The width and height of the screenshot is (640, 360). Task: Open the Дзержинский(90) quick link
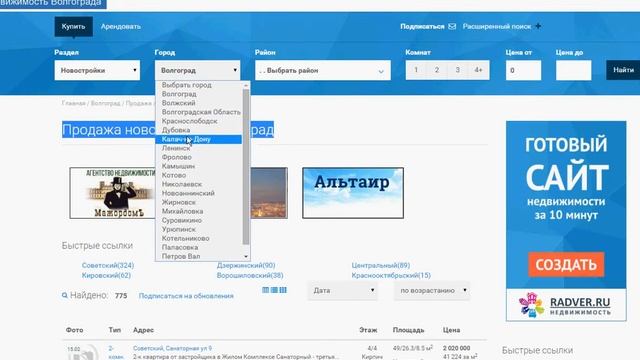tap(246, 265)
